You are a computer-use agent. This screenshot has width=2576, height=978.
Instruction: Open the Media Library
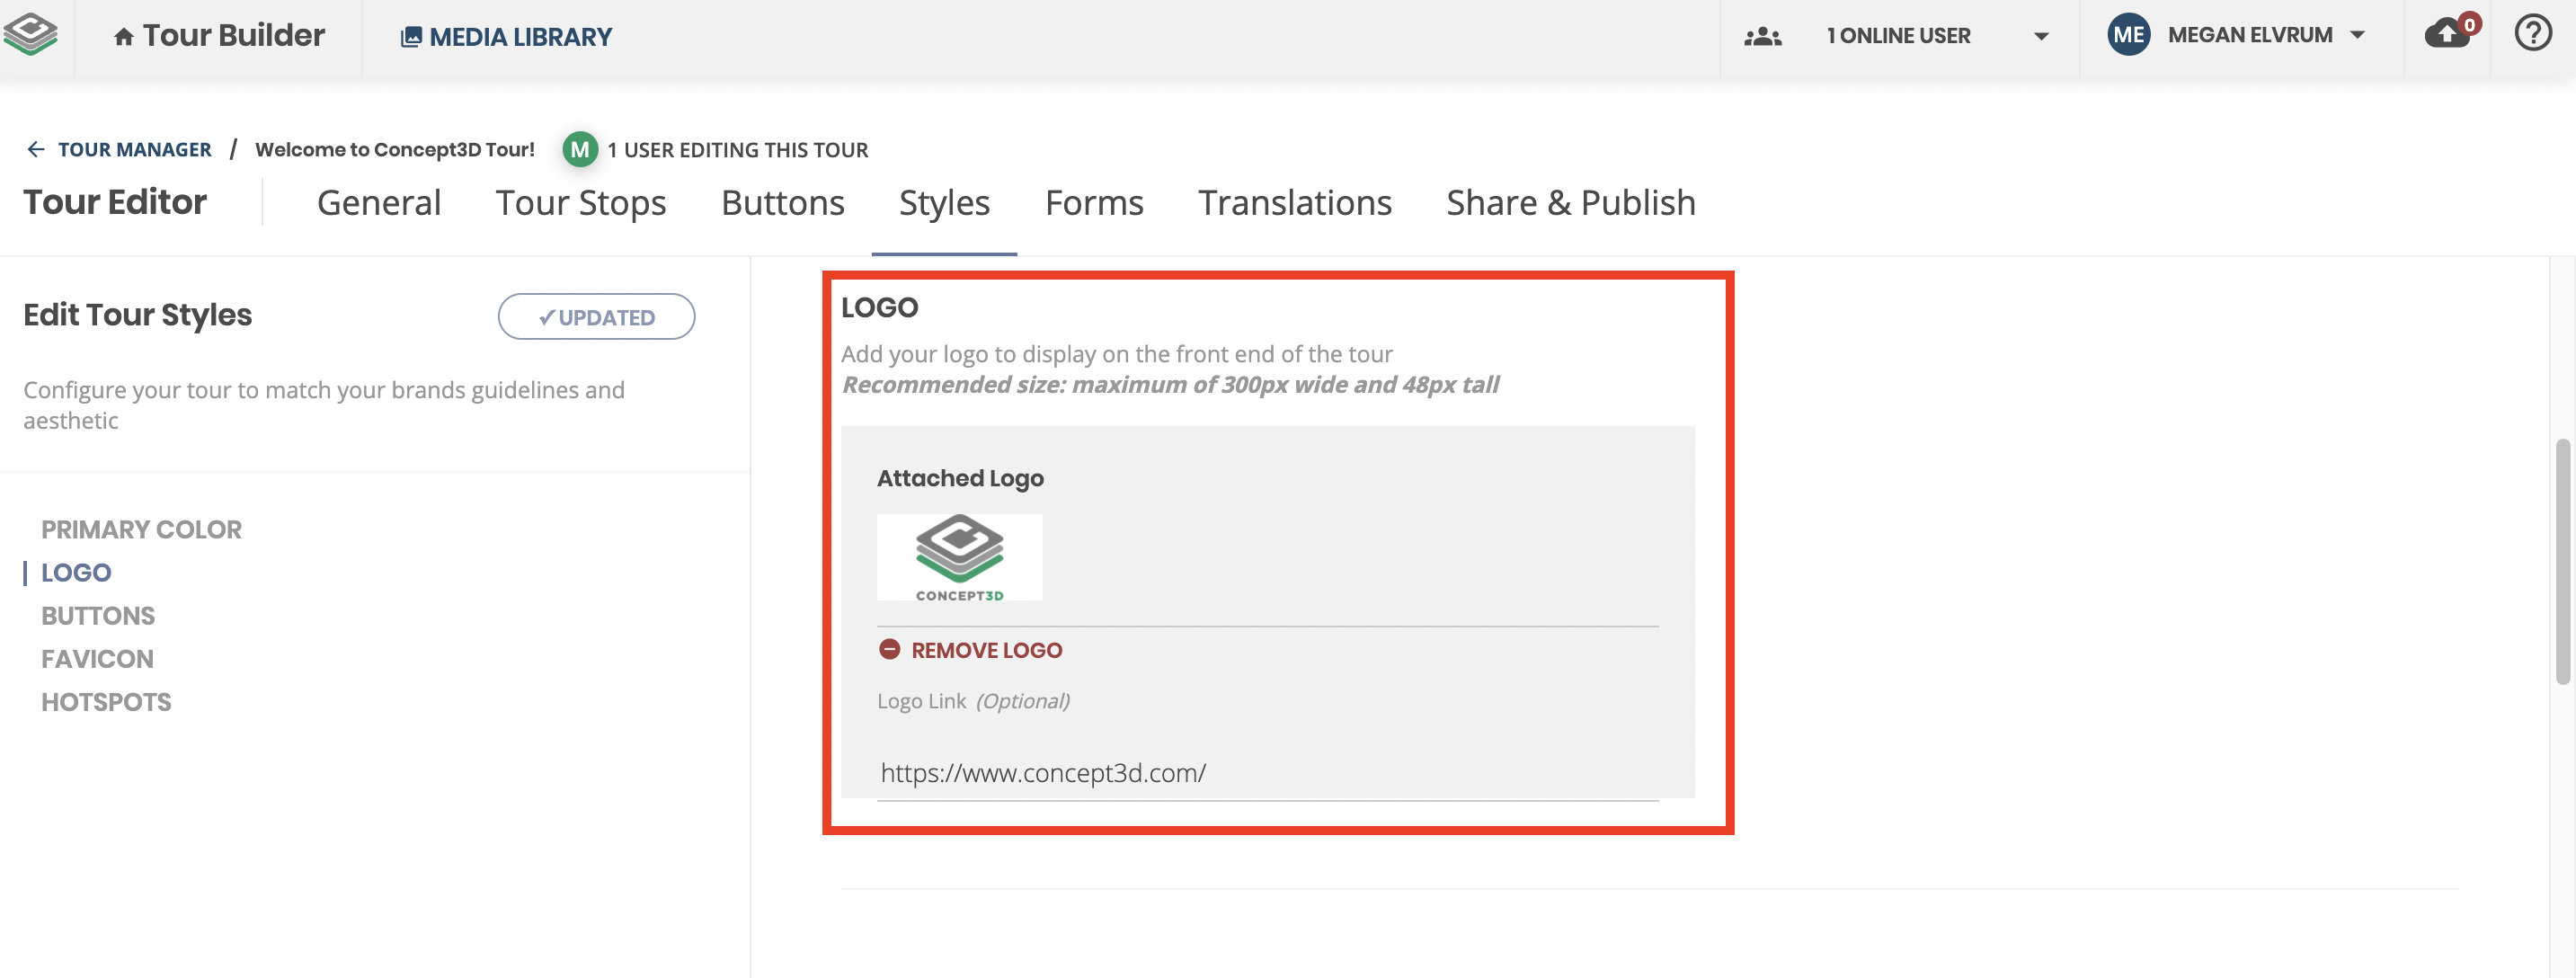click(x=506, y=37)
